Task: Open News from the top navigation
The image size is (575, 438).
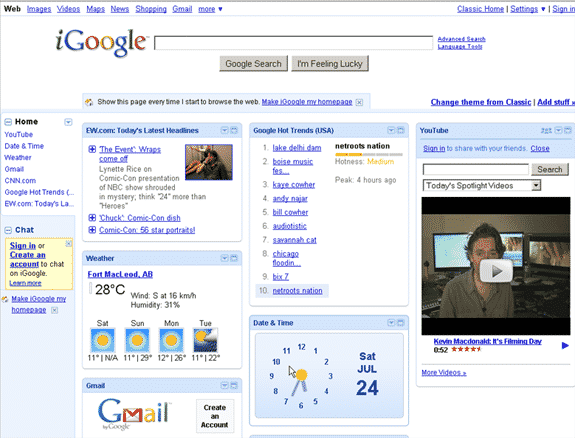Action: tap(120, 9)
